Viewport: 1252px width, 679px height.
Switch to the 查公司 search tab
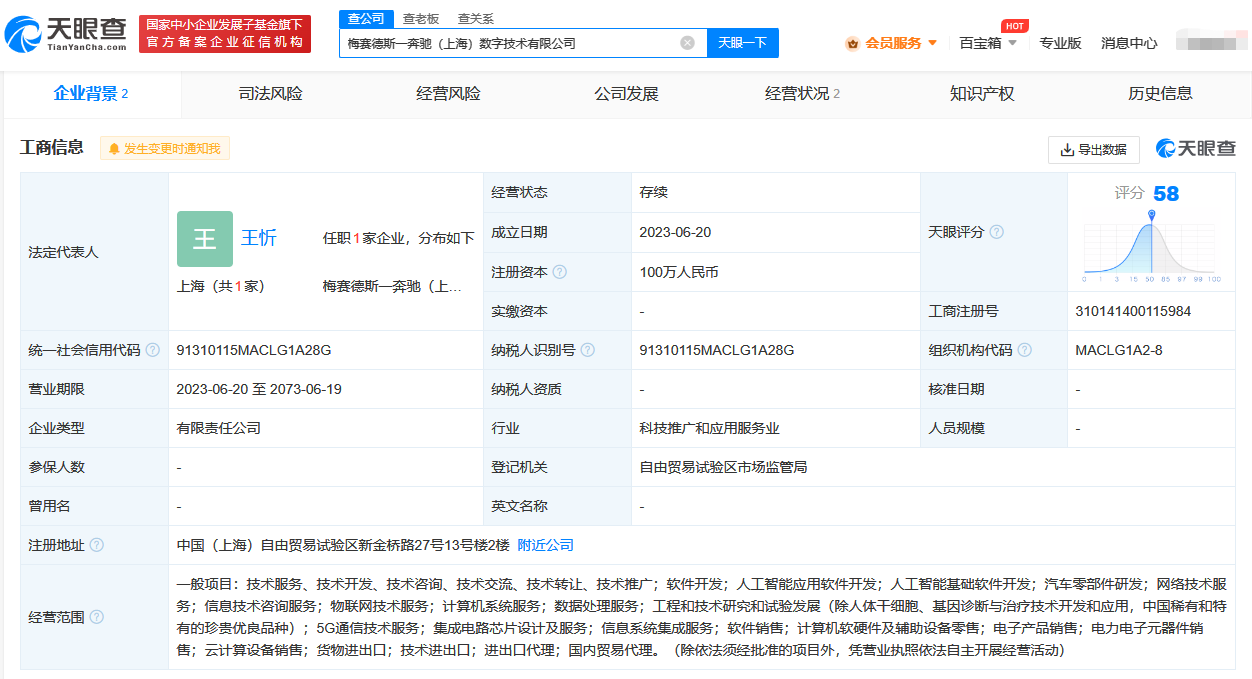click(366, 18)
